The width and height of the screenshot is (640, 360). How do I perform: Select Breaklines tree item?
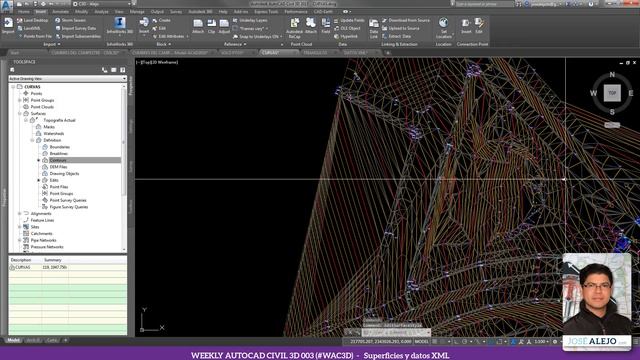[x=59, y=153]
